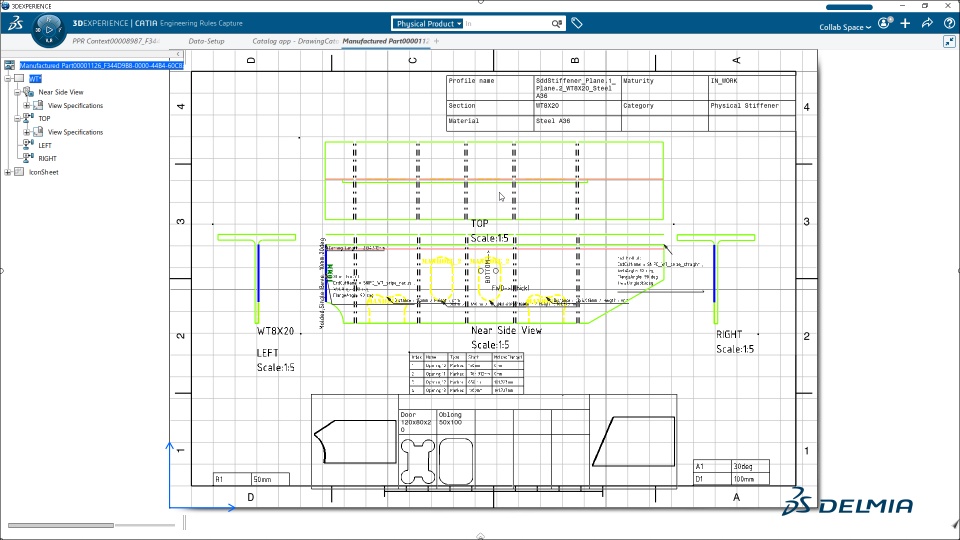
Task: Click the collapse view icon below Help
Action: pos(949,41)
